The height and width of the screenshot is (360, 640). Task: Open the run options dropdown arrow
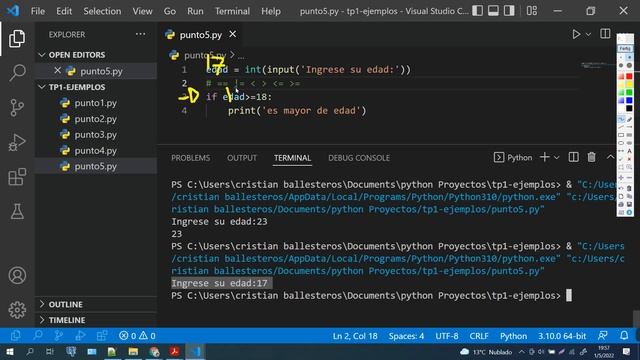point(588,35)
